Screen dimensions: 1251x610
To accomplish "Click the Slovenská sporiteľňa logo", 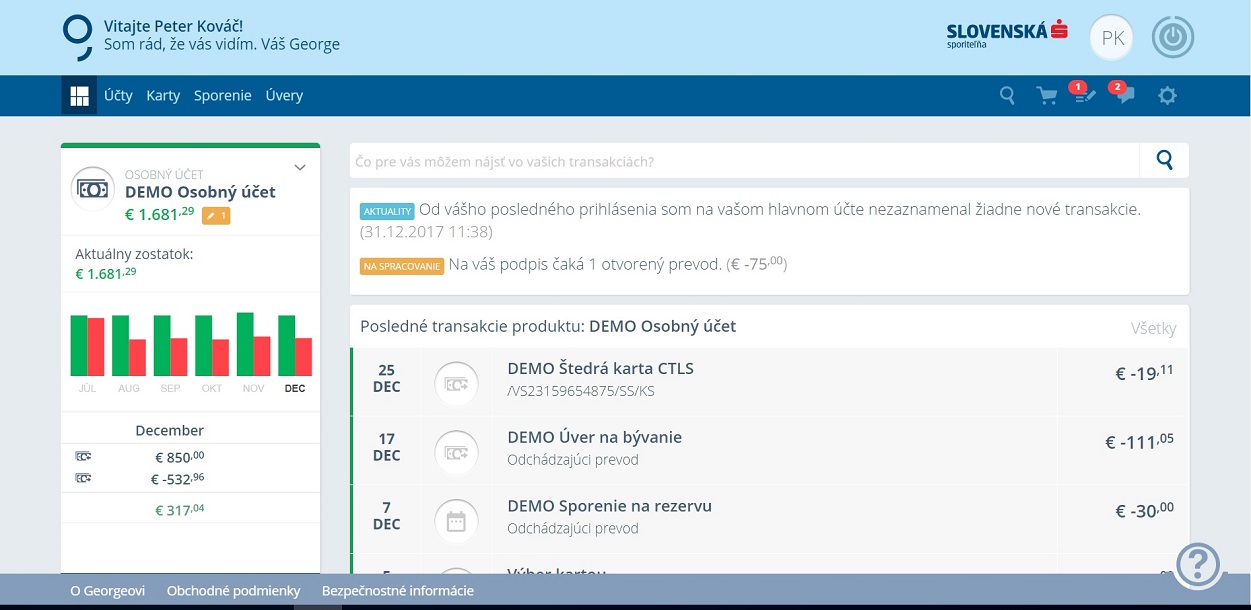I will point(1007,35).
